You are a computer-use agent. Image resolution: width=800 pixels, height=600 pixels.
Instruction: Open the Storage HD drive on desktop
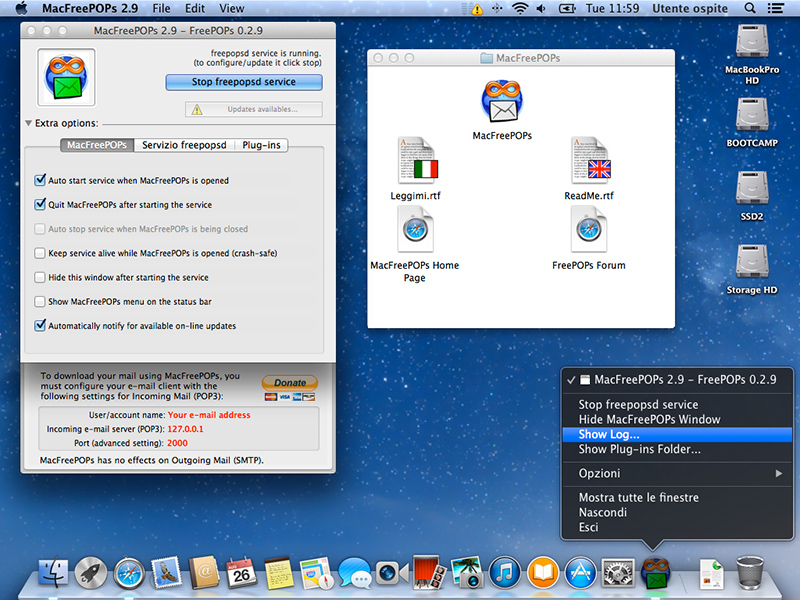[x=752, y=263]
